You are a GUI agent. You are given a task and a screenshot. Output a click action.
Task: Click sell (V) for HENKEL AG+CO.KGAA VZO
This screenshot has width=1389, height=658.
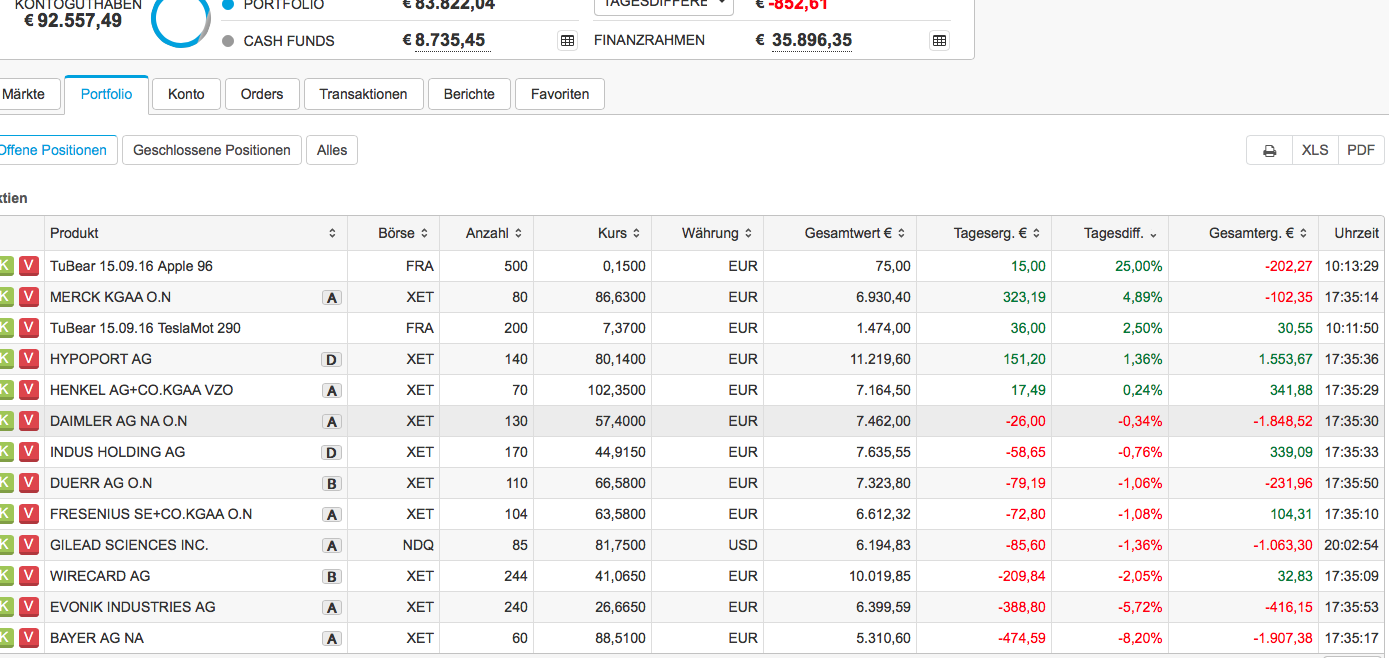(29, 390)
